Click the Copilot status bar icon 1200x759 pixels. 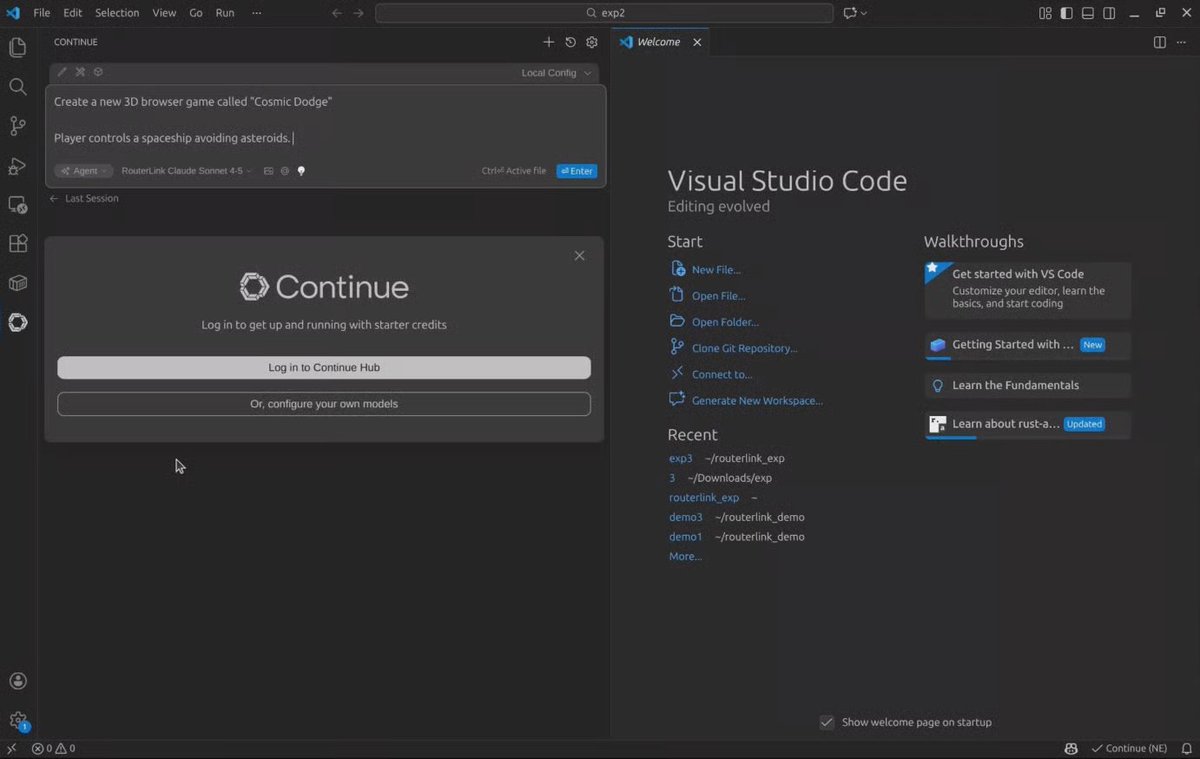point(1071,748)
